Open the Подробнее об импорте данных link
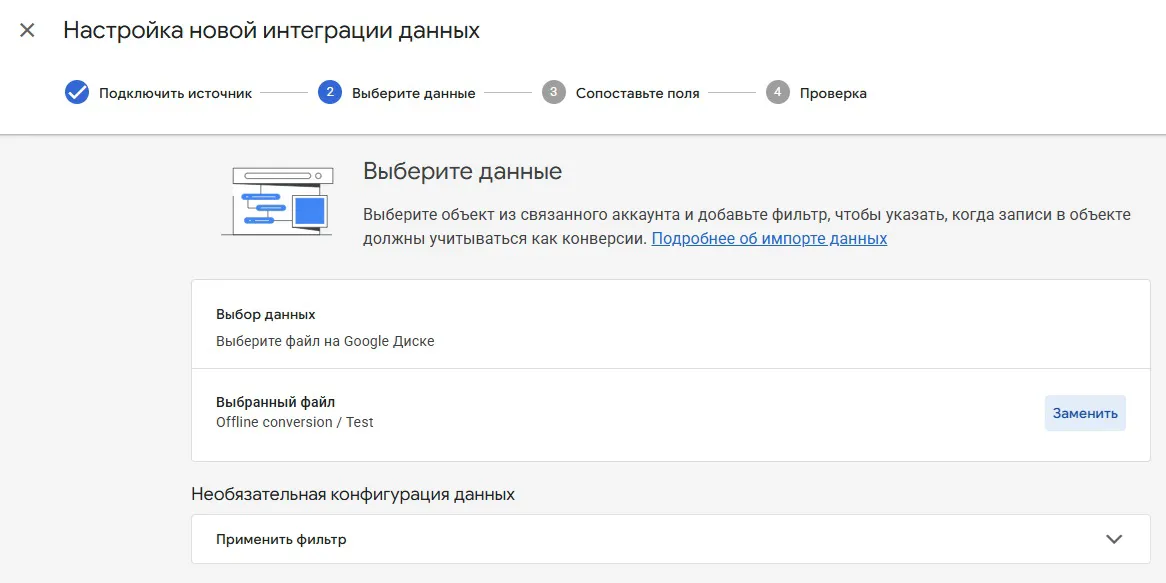Image resolution: width=1166 pixels, height=583 pixels. 769,239
